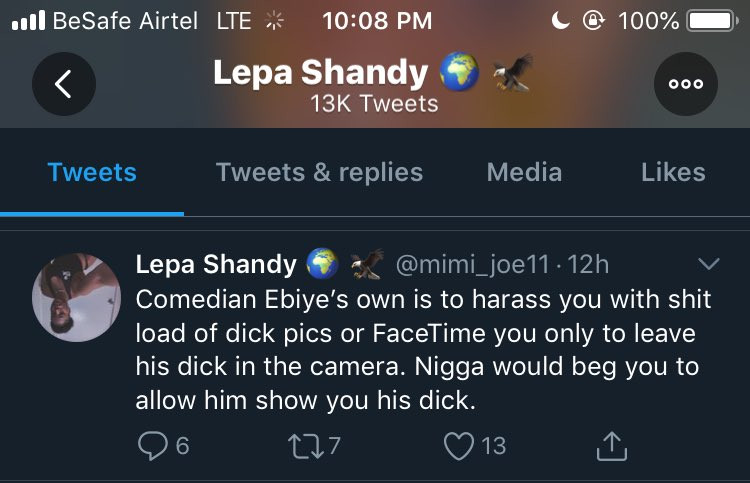The width and height of the screenshot is (750, 483).
Task: Tap the @mimi_joe11 handle
Action: pos(473,265)
